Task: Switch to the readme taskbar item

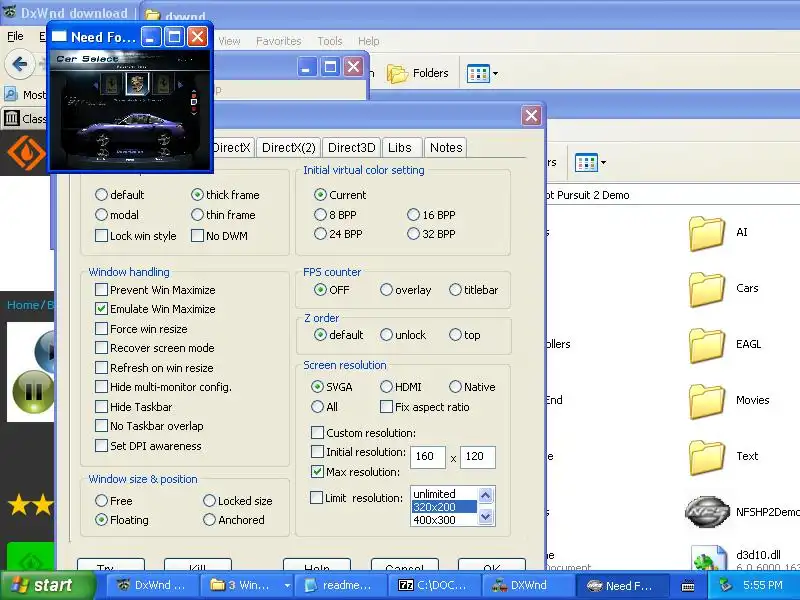Action: [341, 585]
